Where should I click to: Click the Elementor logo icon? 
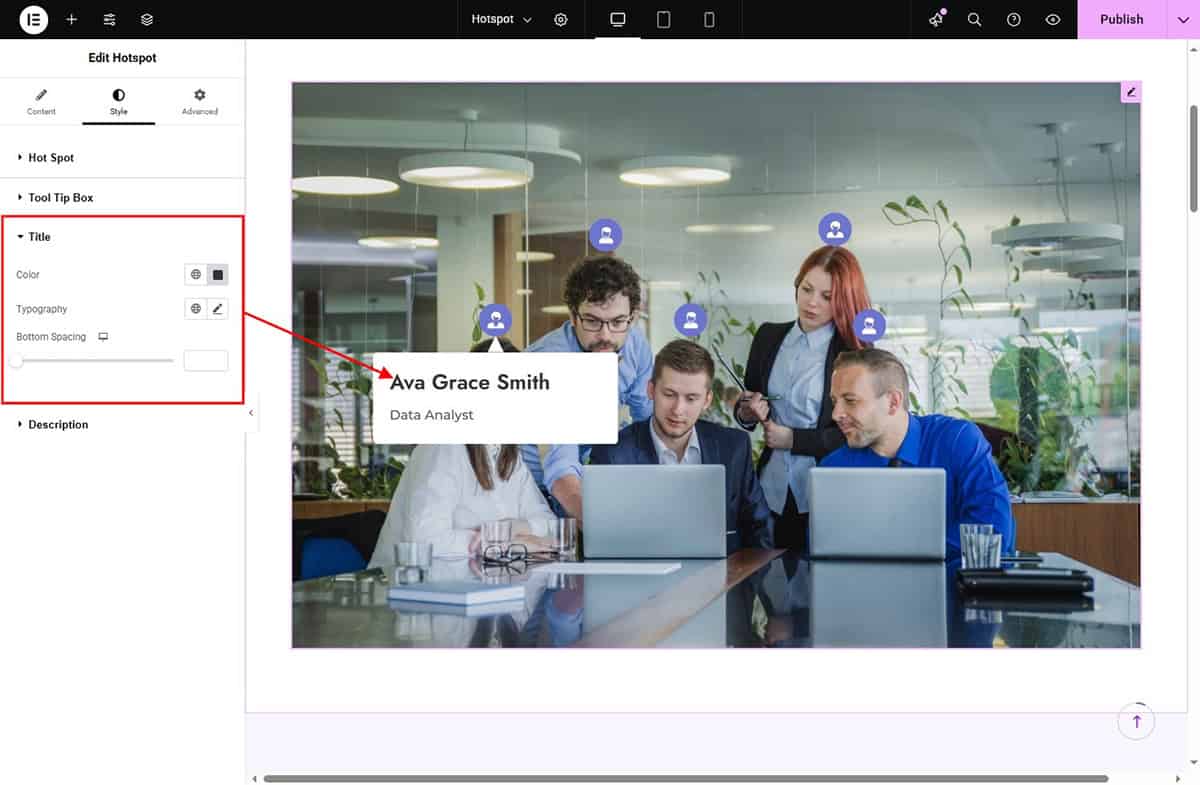pyautogui.click(x=34, y=19)
